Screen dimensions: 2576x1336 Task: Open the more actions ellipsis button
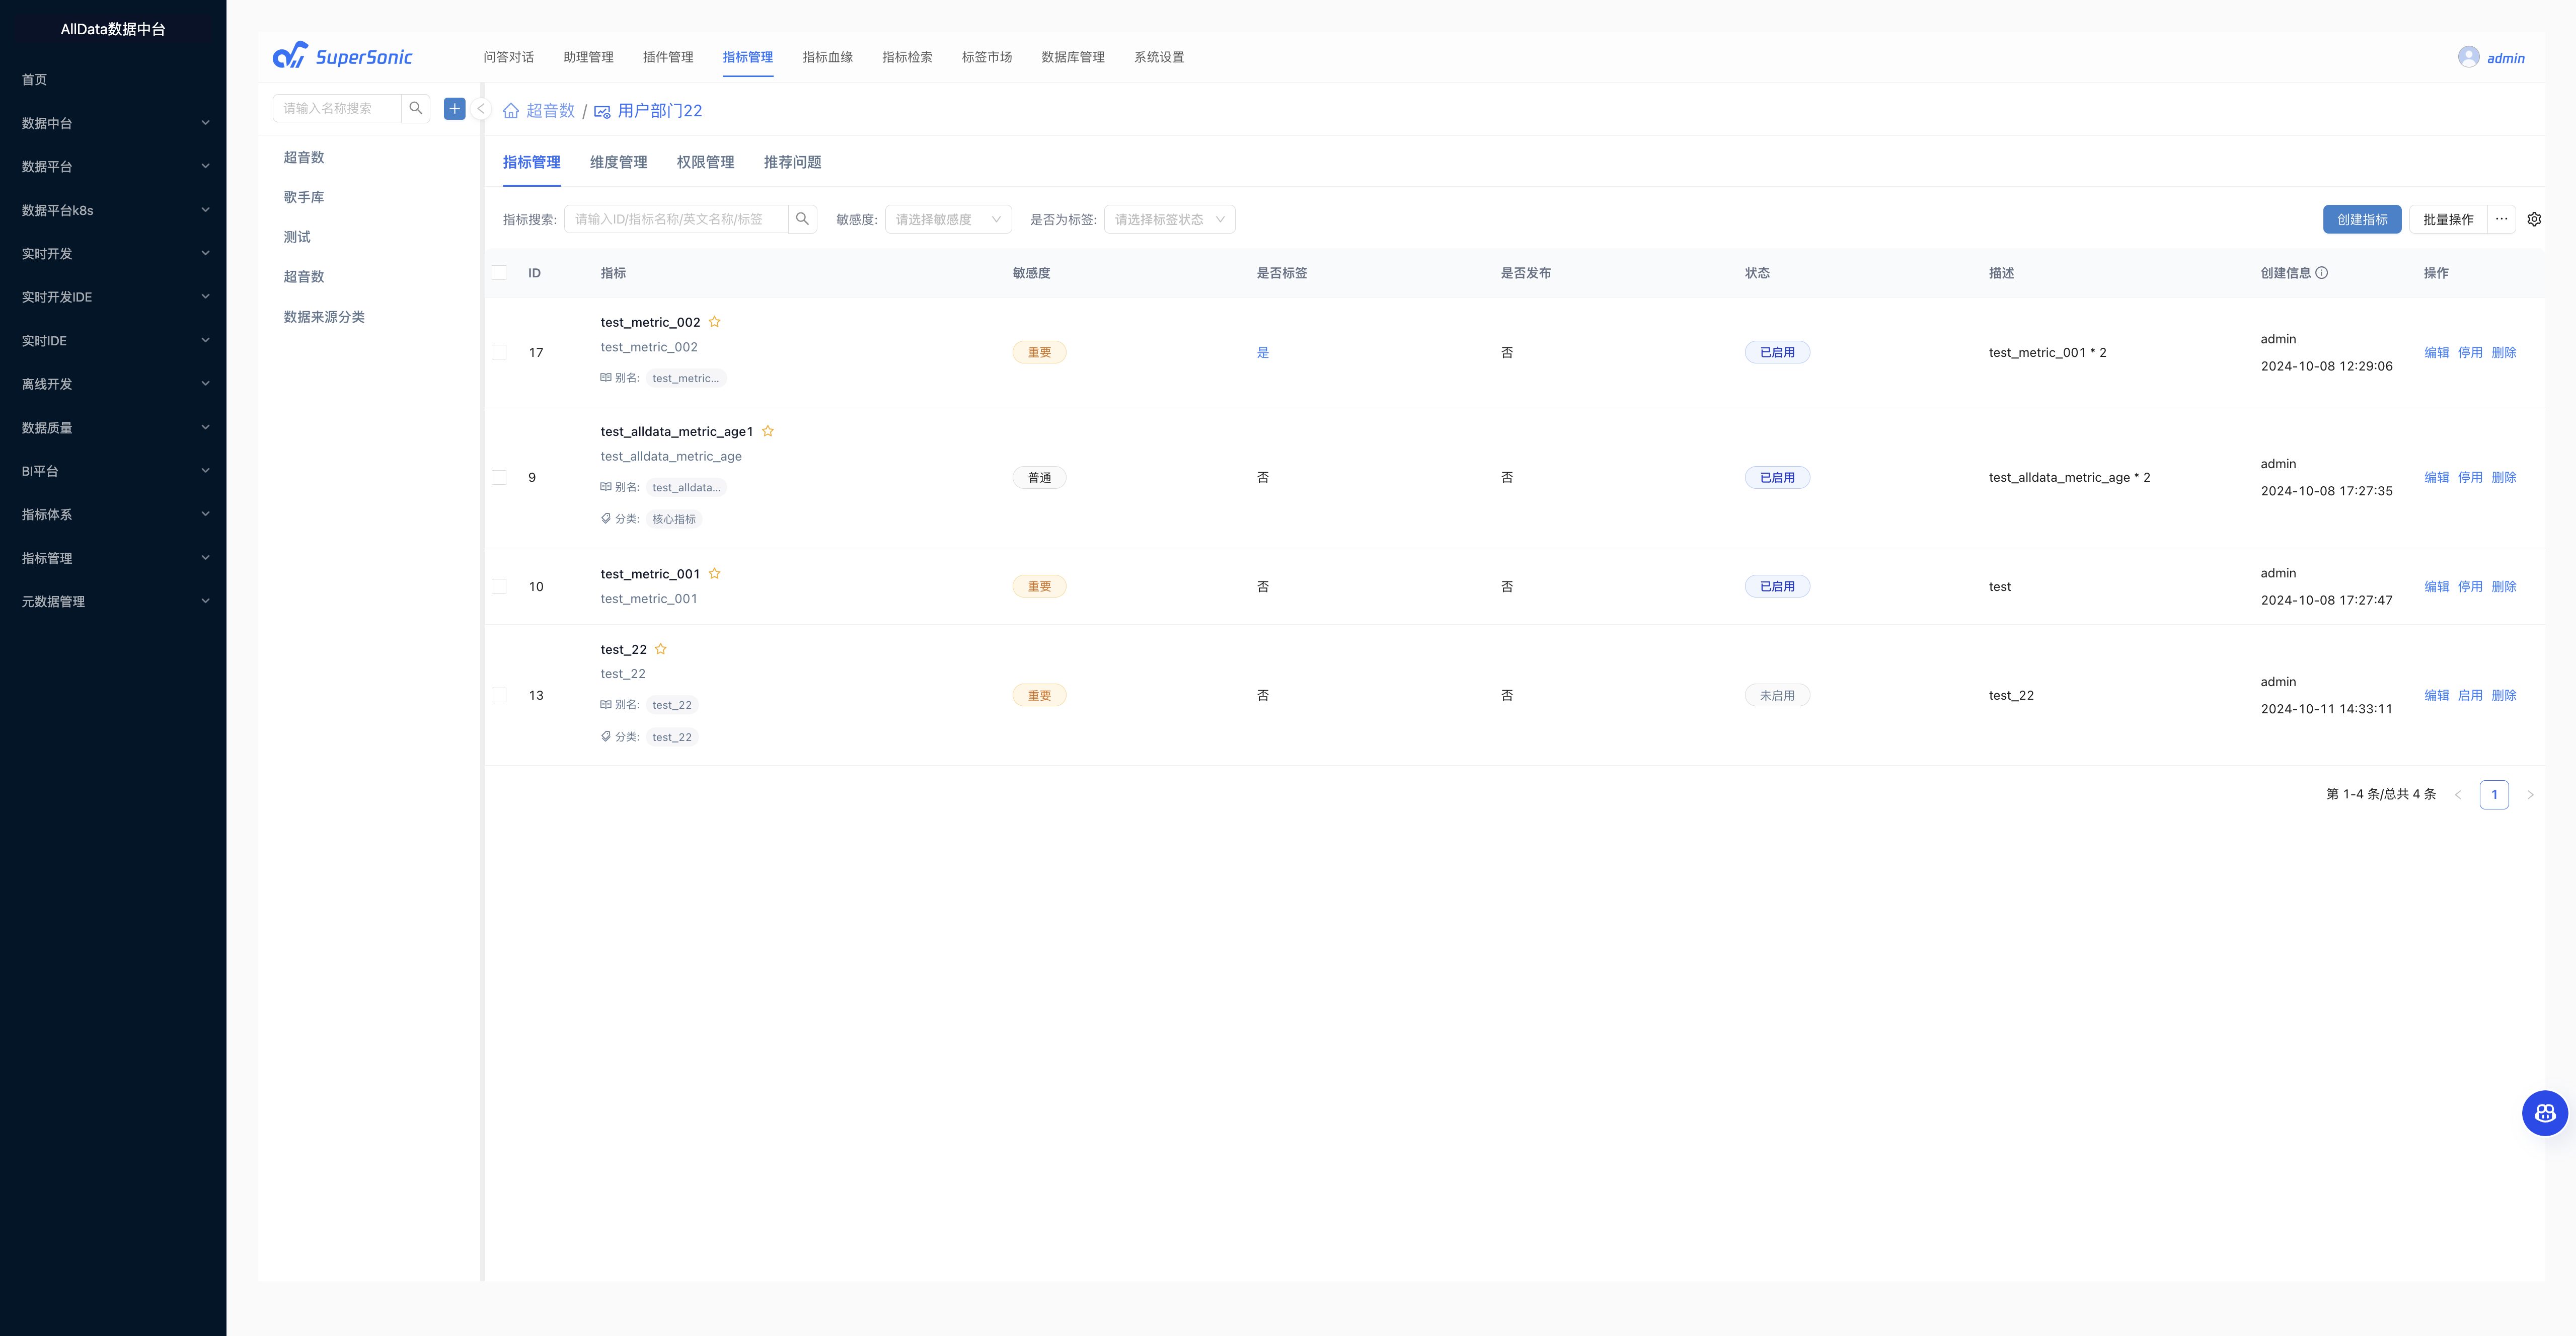[2501, 219]
